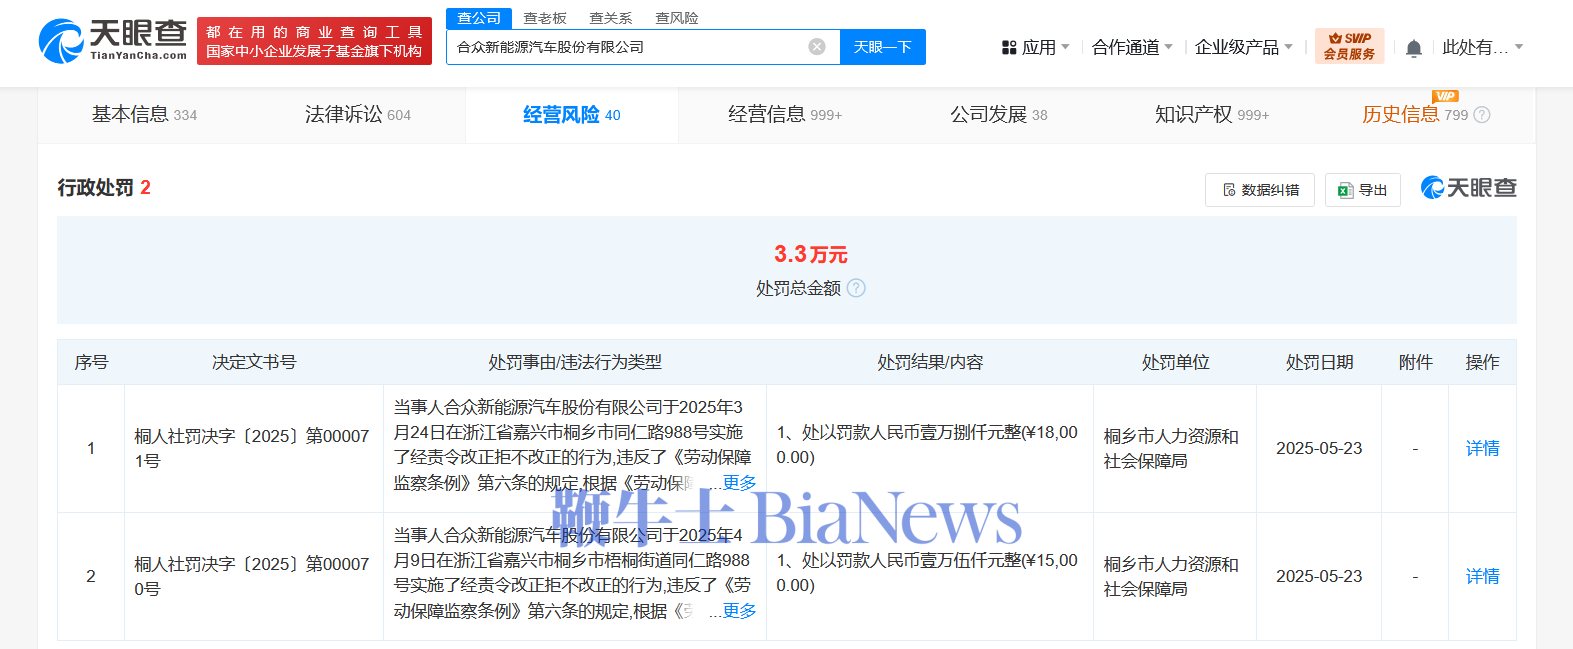Switch to the 知识产权 tab
Image resolution: width=1573 pixels, height=649 pixels.
coord(1212,115)
